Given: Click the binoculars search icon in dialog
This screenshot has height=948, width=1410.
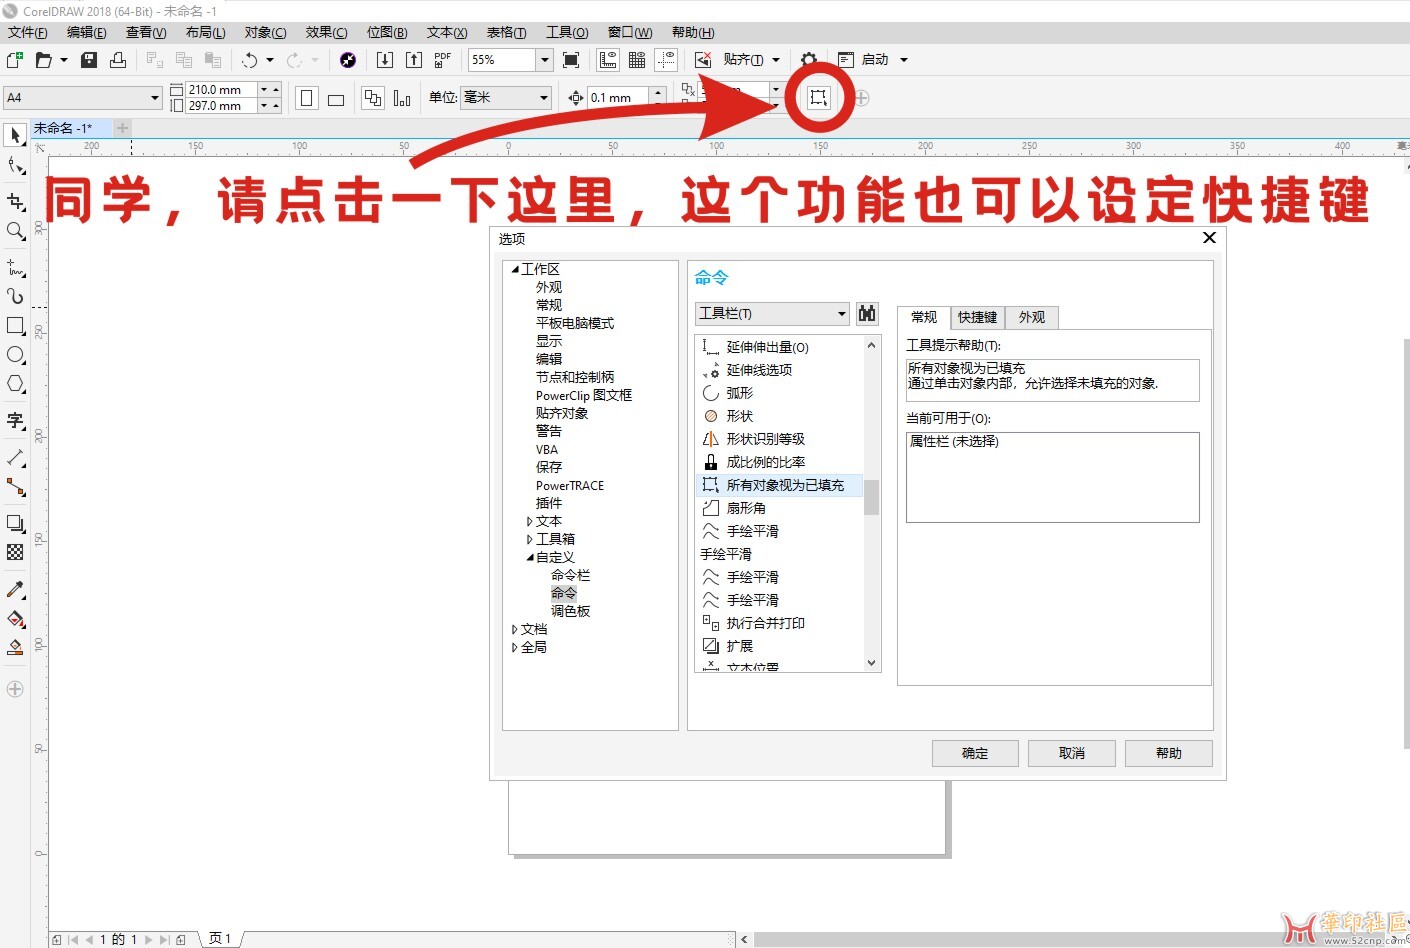Looking at the screenshot, I should [x=867, y=314].
